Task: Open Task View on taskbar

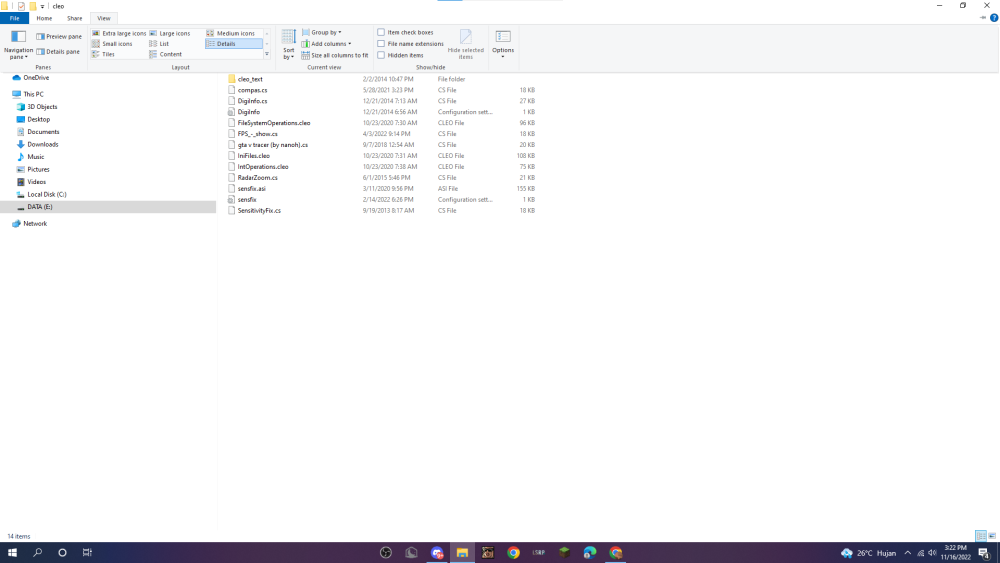Action: click(x=87, y=553)
